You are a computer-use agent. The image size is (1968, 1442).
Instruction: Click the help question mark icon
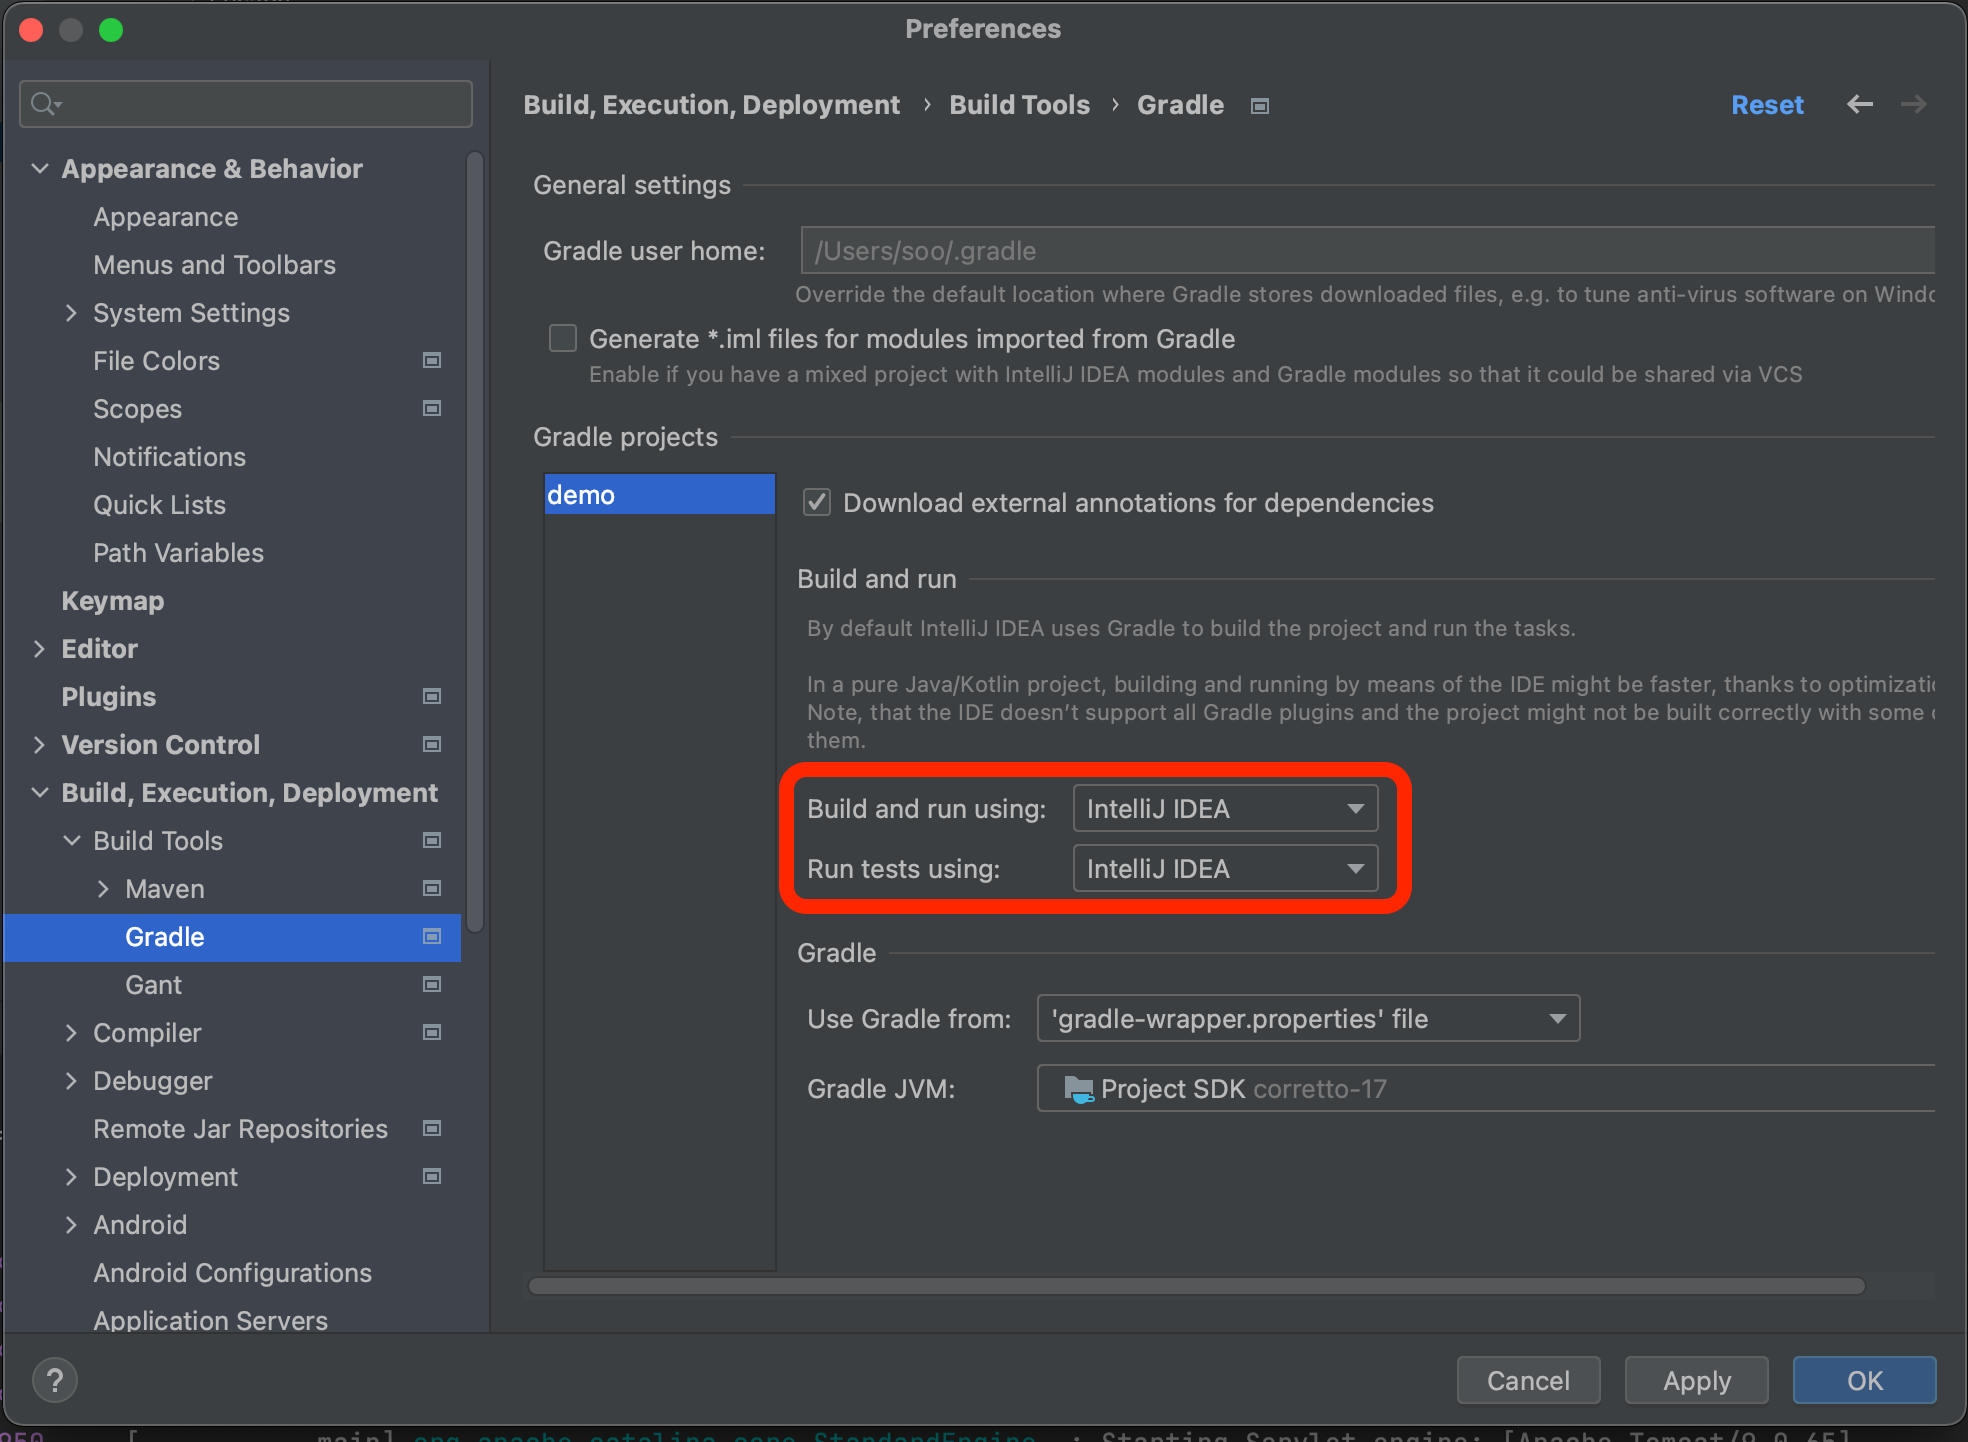[x=55, y=1380]
